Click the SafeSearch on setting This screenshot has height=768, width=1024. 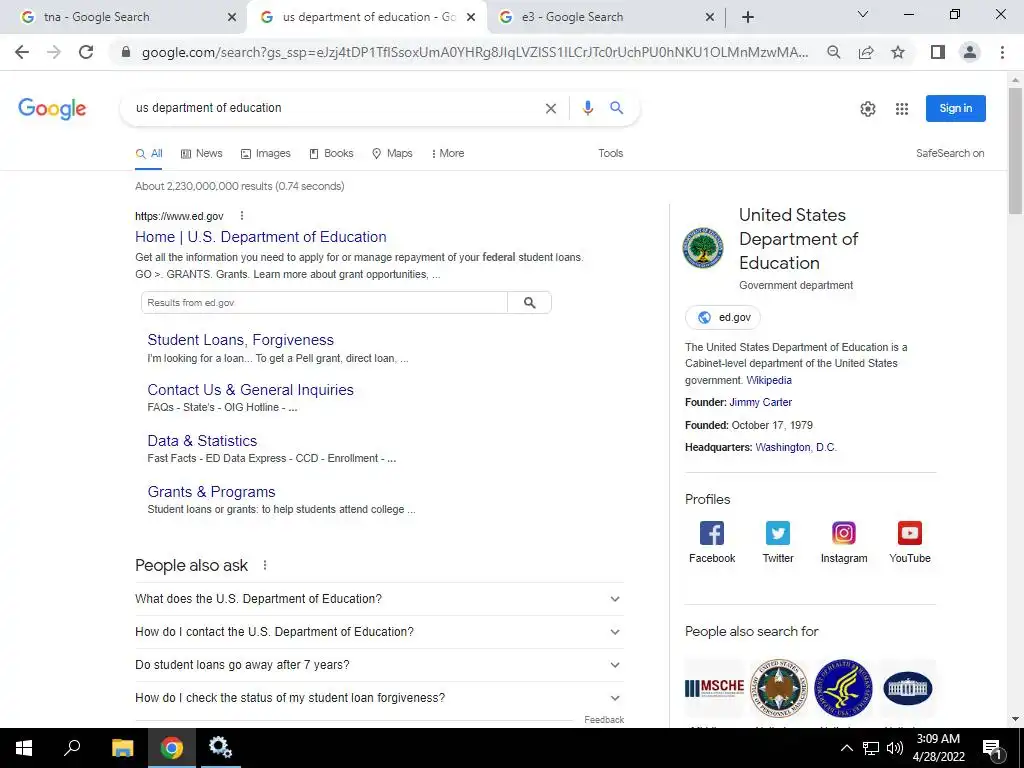click(x=950, y=153)
